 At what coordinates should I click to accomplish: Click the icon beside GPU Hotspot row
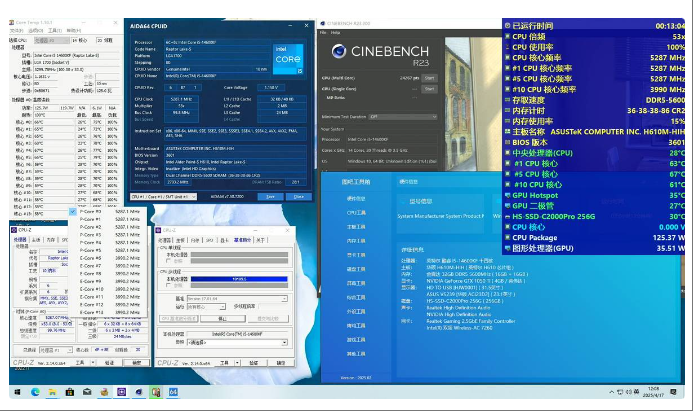(x=507, y=195)
